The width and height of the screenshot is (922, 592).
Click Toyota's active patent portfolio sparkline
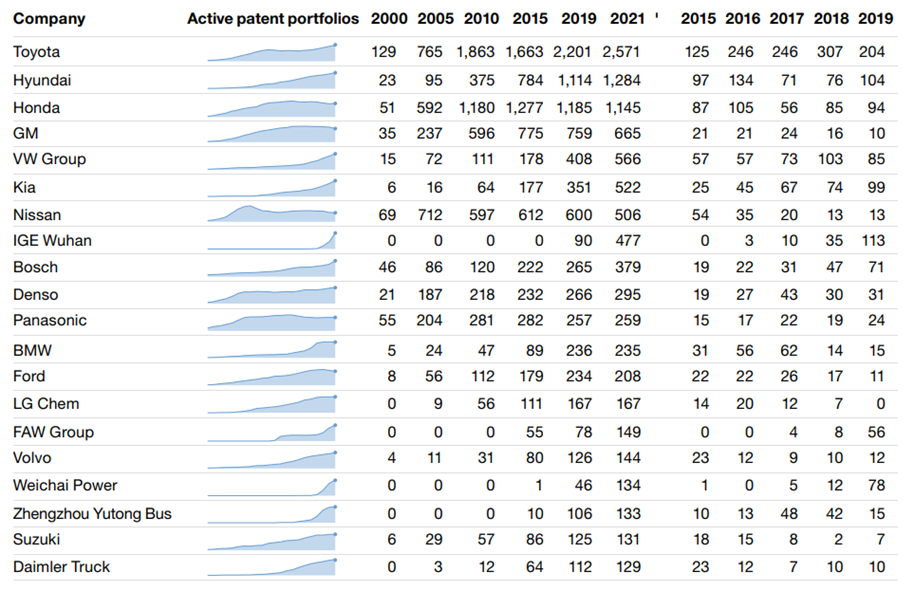pyautogui.click(x=272, y=53)
